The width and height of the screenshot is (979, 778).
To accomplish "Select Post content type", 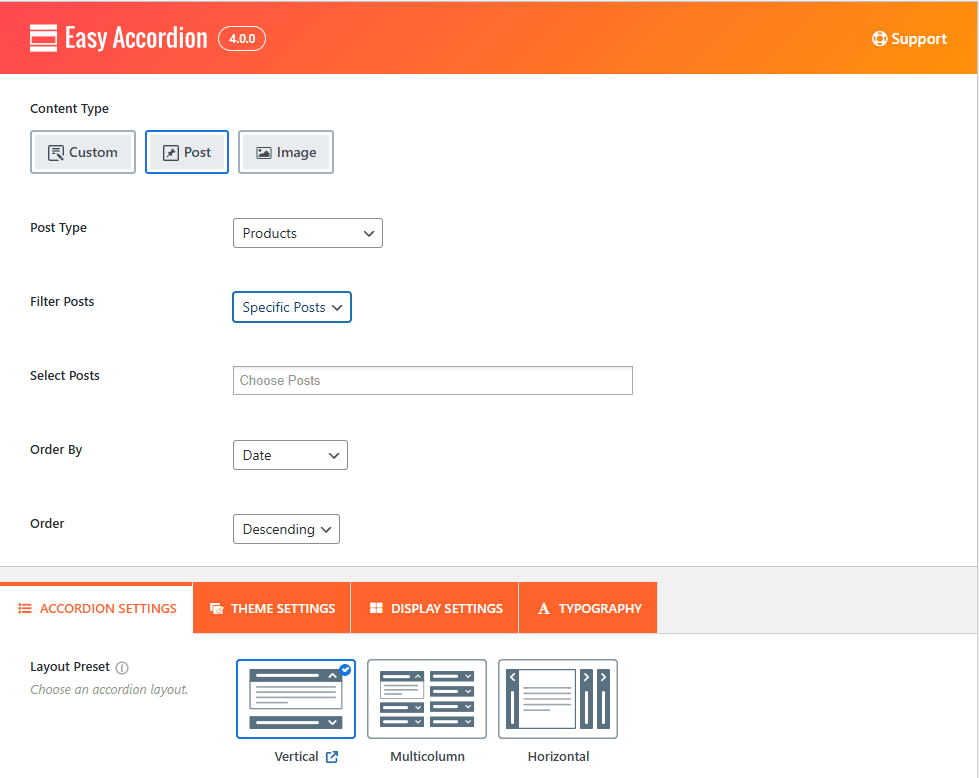I will point(187,152).
